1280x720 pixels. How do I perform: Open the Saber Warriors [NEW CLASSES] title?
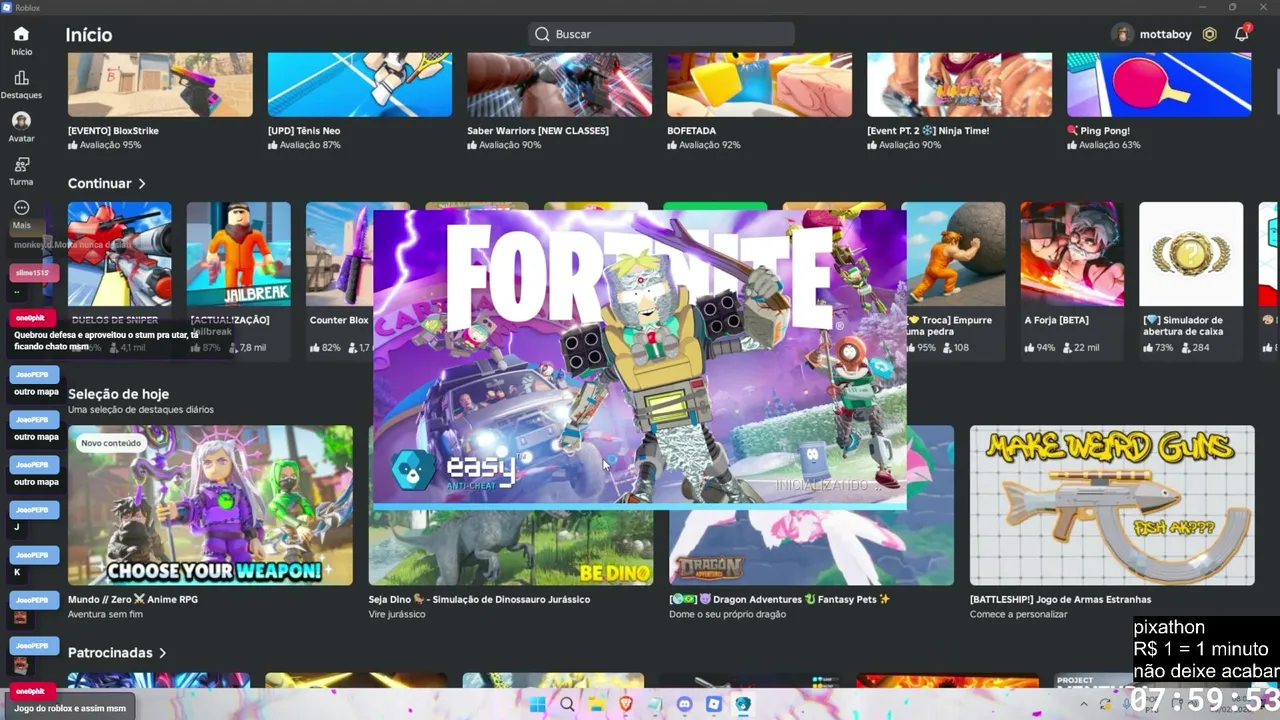click(x=538, y=131)
